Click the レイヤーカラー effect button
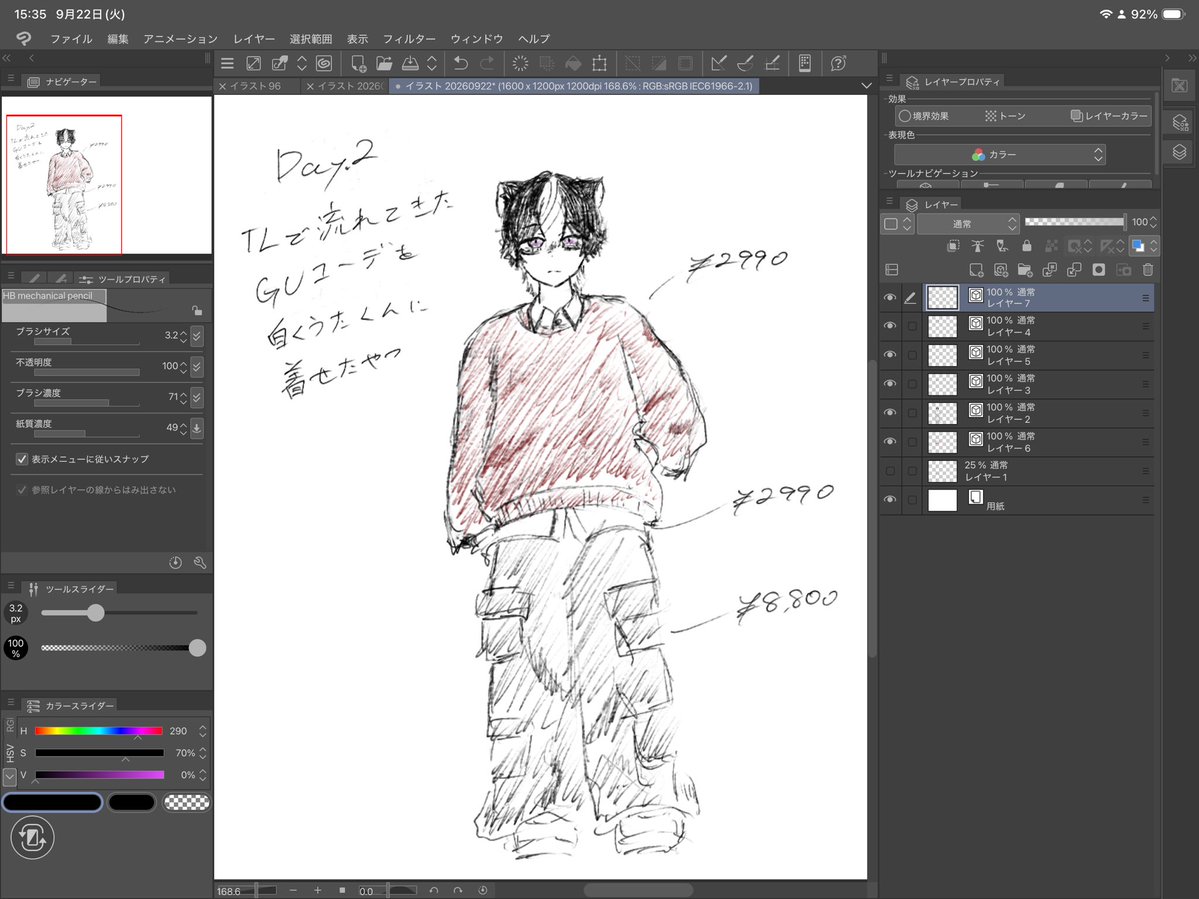 click(1110, 116)
